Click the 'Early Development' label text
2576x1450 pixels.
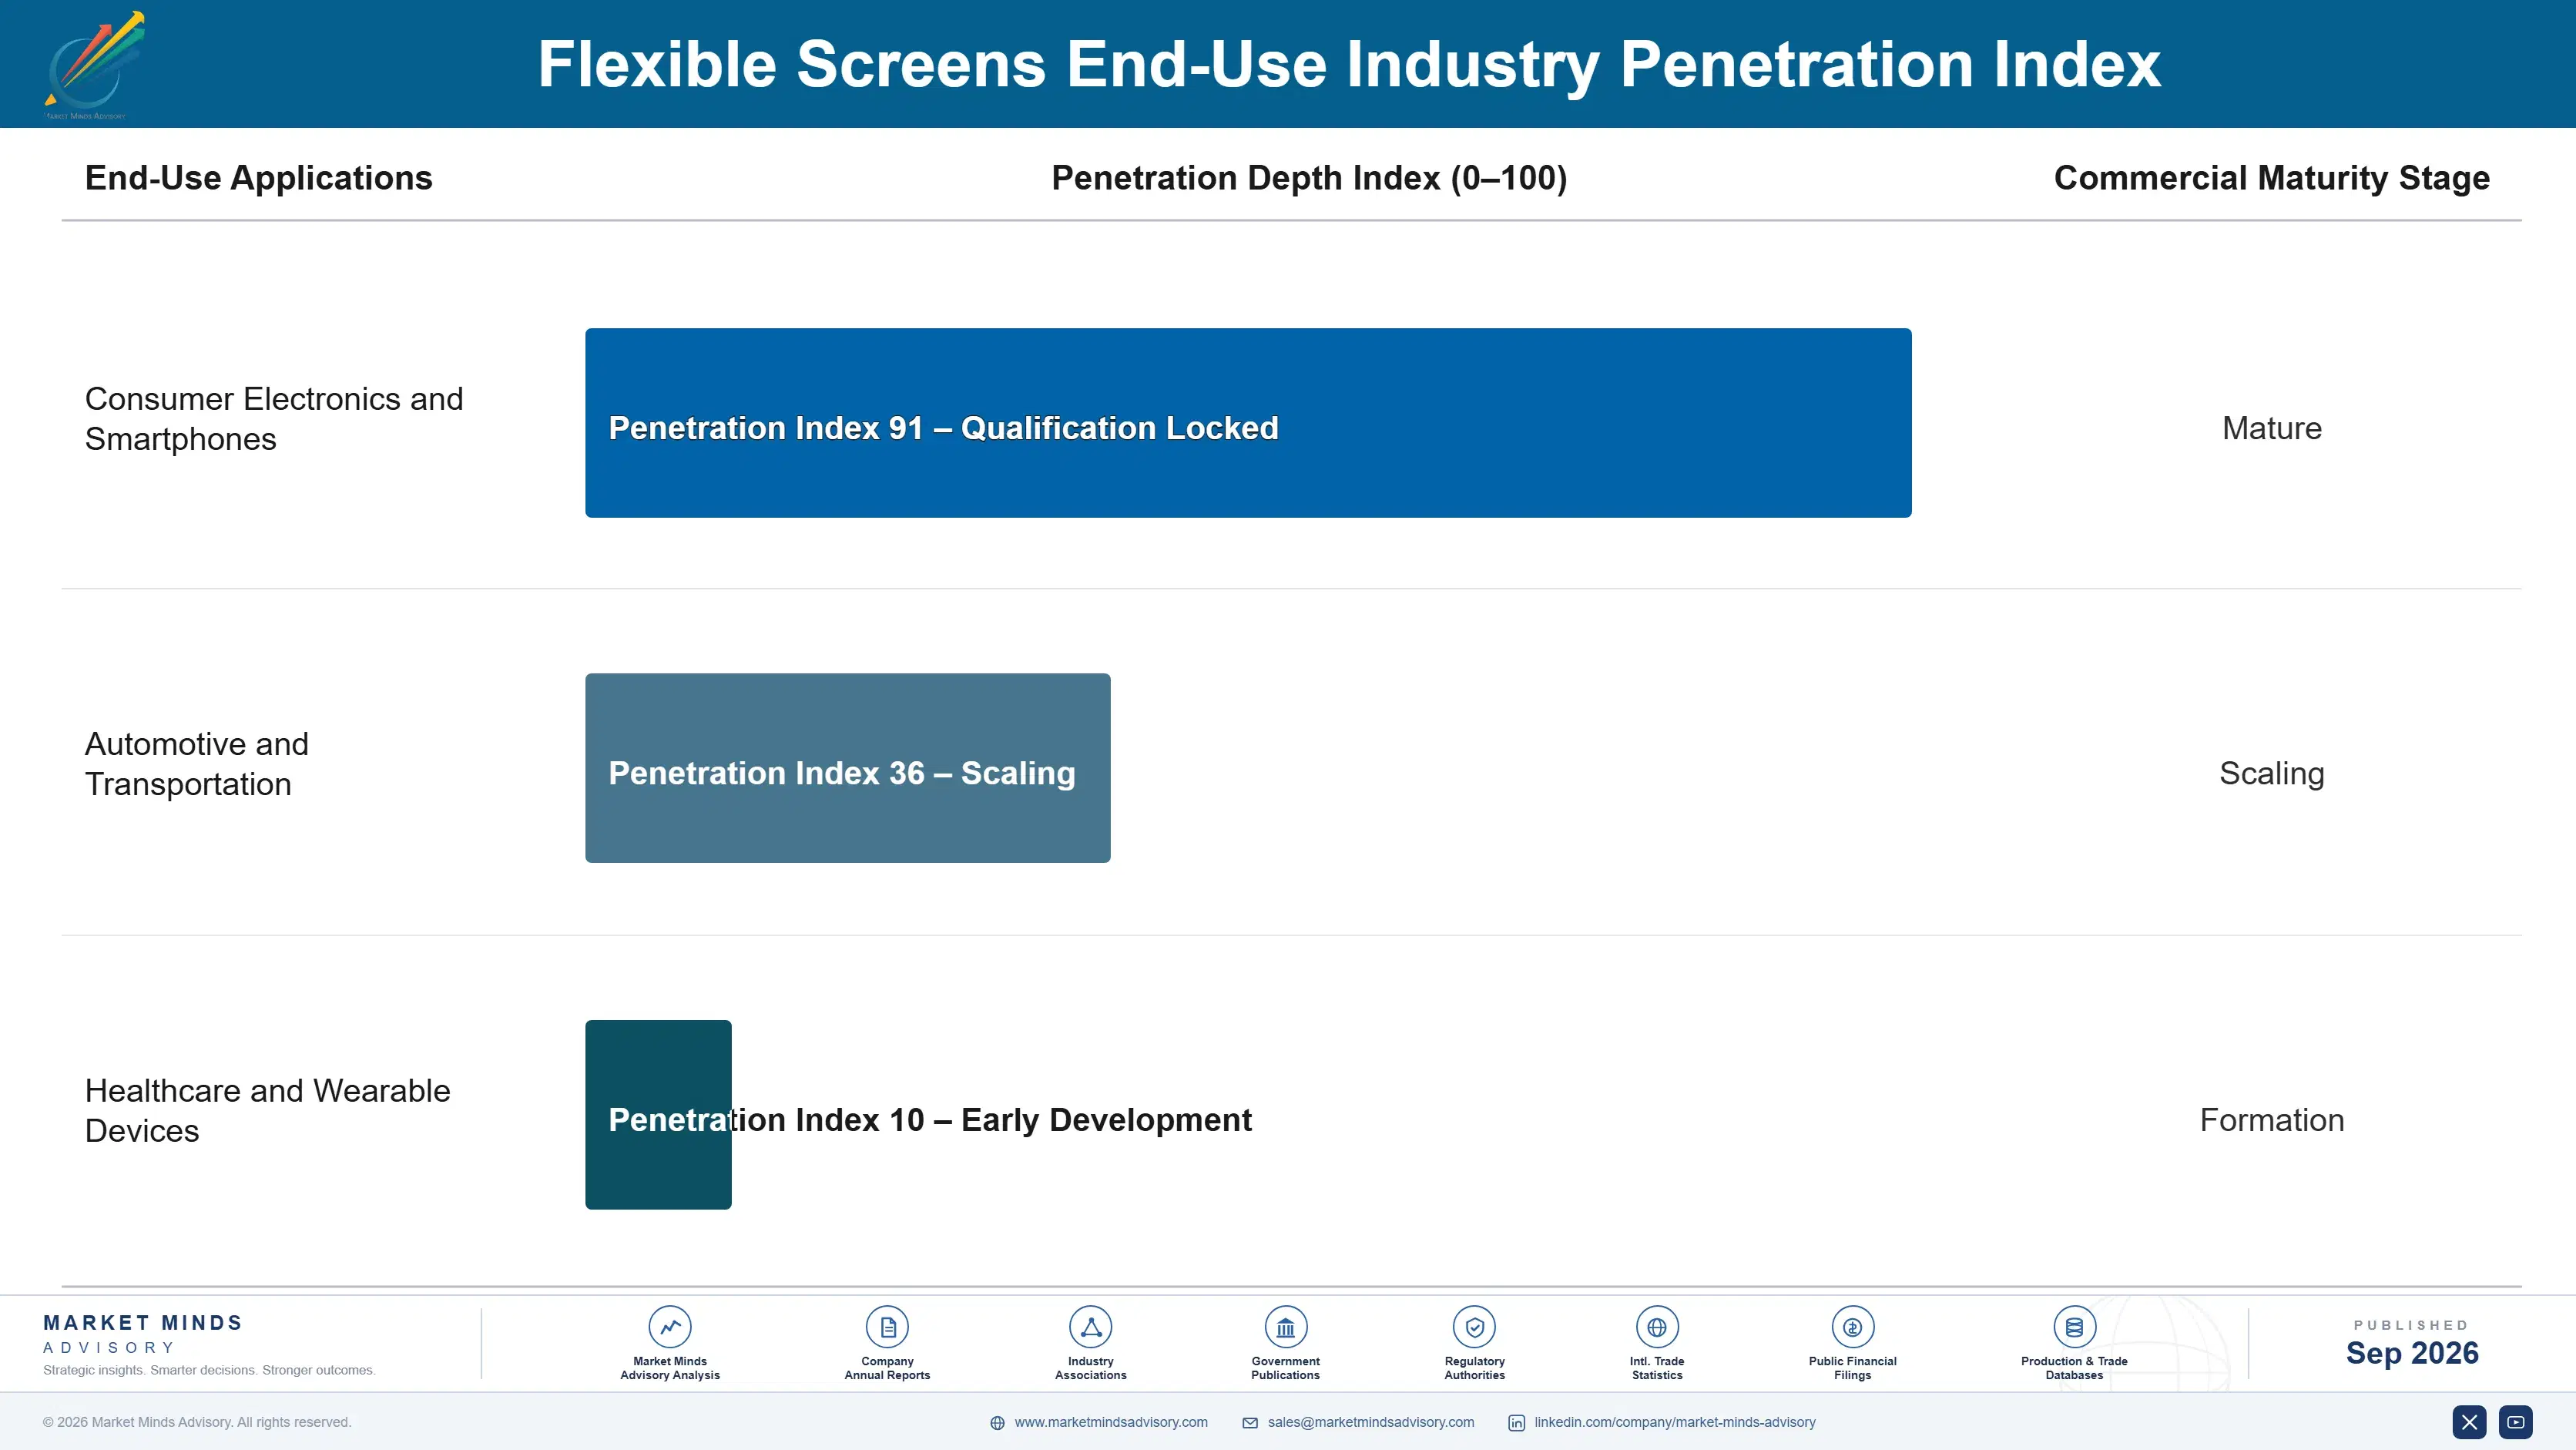point(1106,1120)
